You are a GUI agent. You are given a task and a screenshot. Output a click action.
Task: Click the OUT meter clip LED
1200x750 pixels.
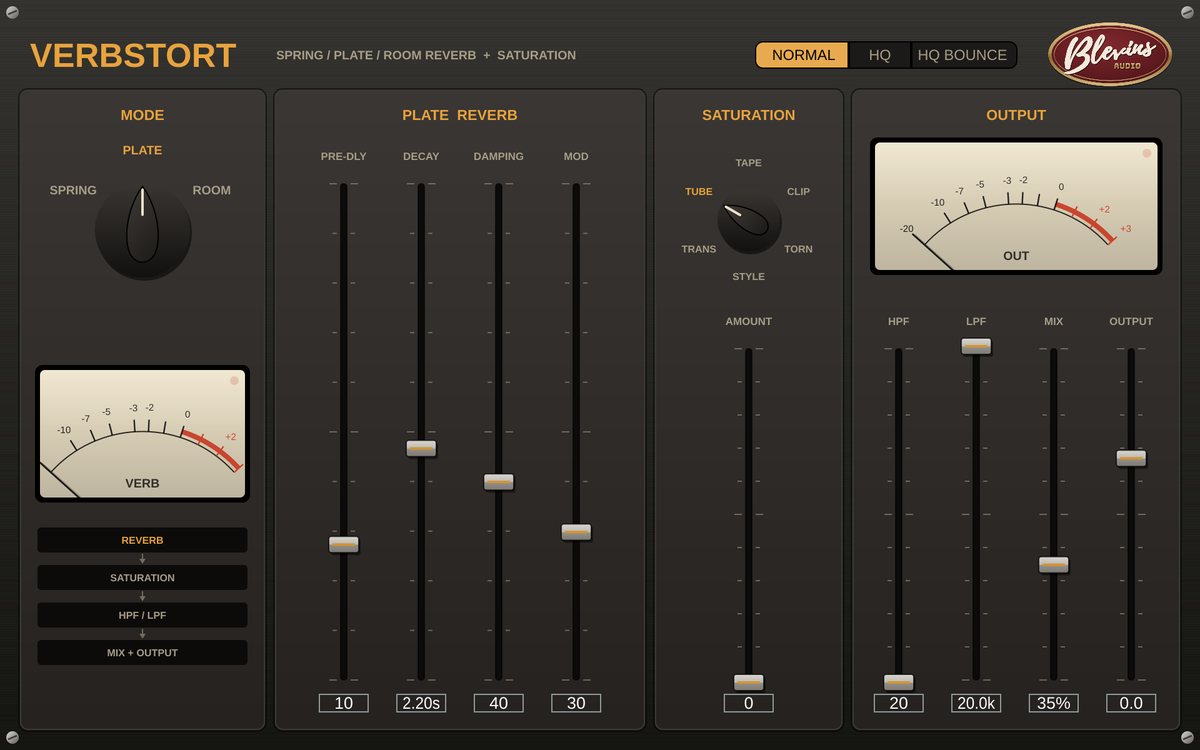point(1147,154)
